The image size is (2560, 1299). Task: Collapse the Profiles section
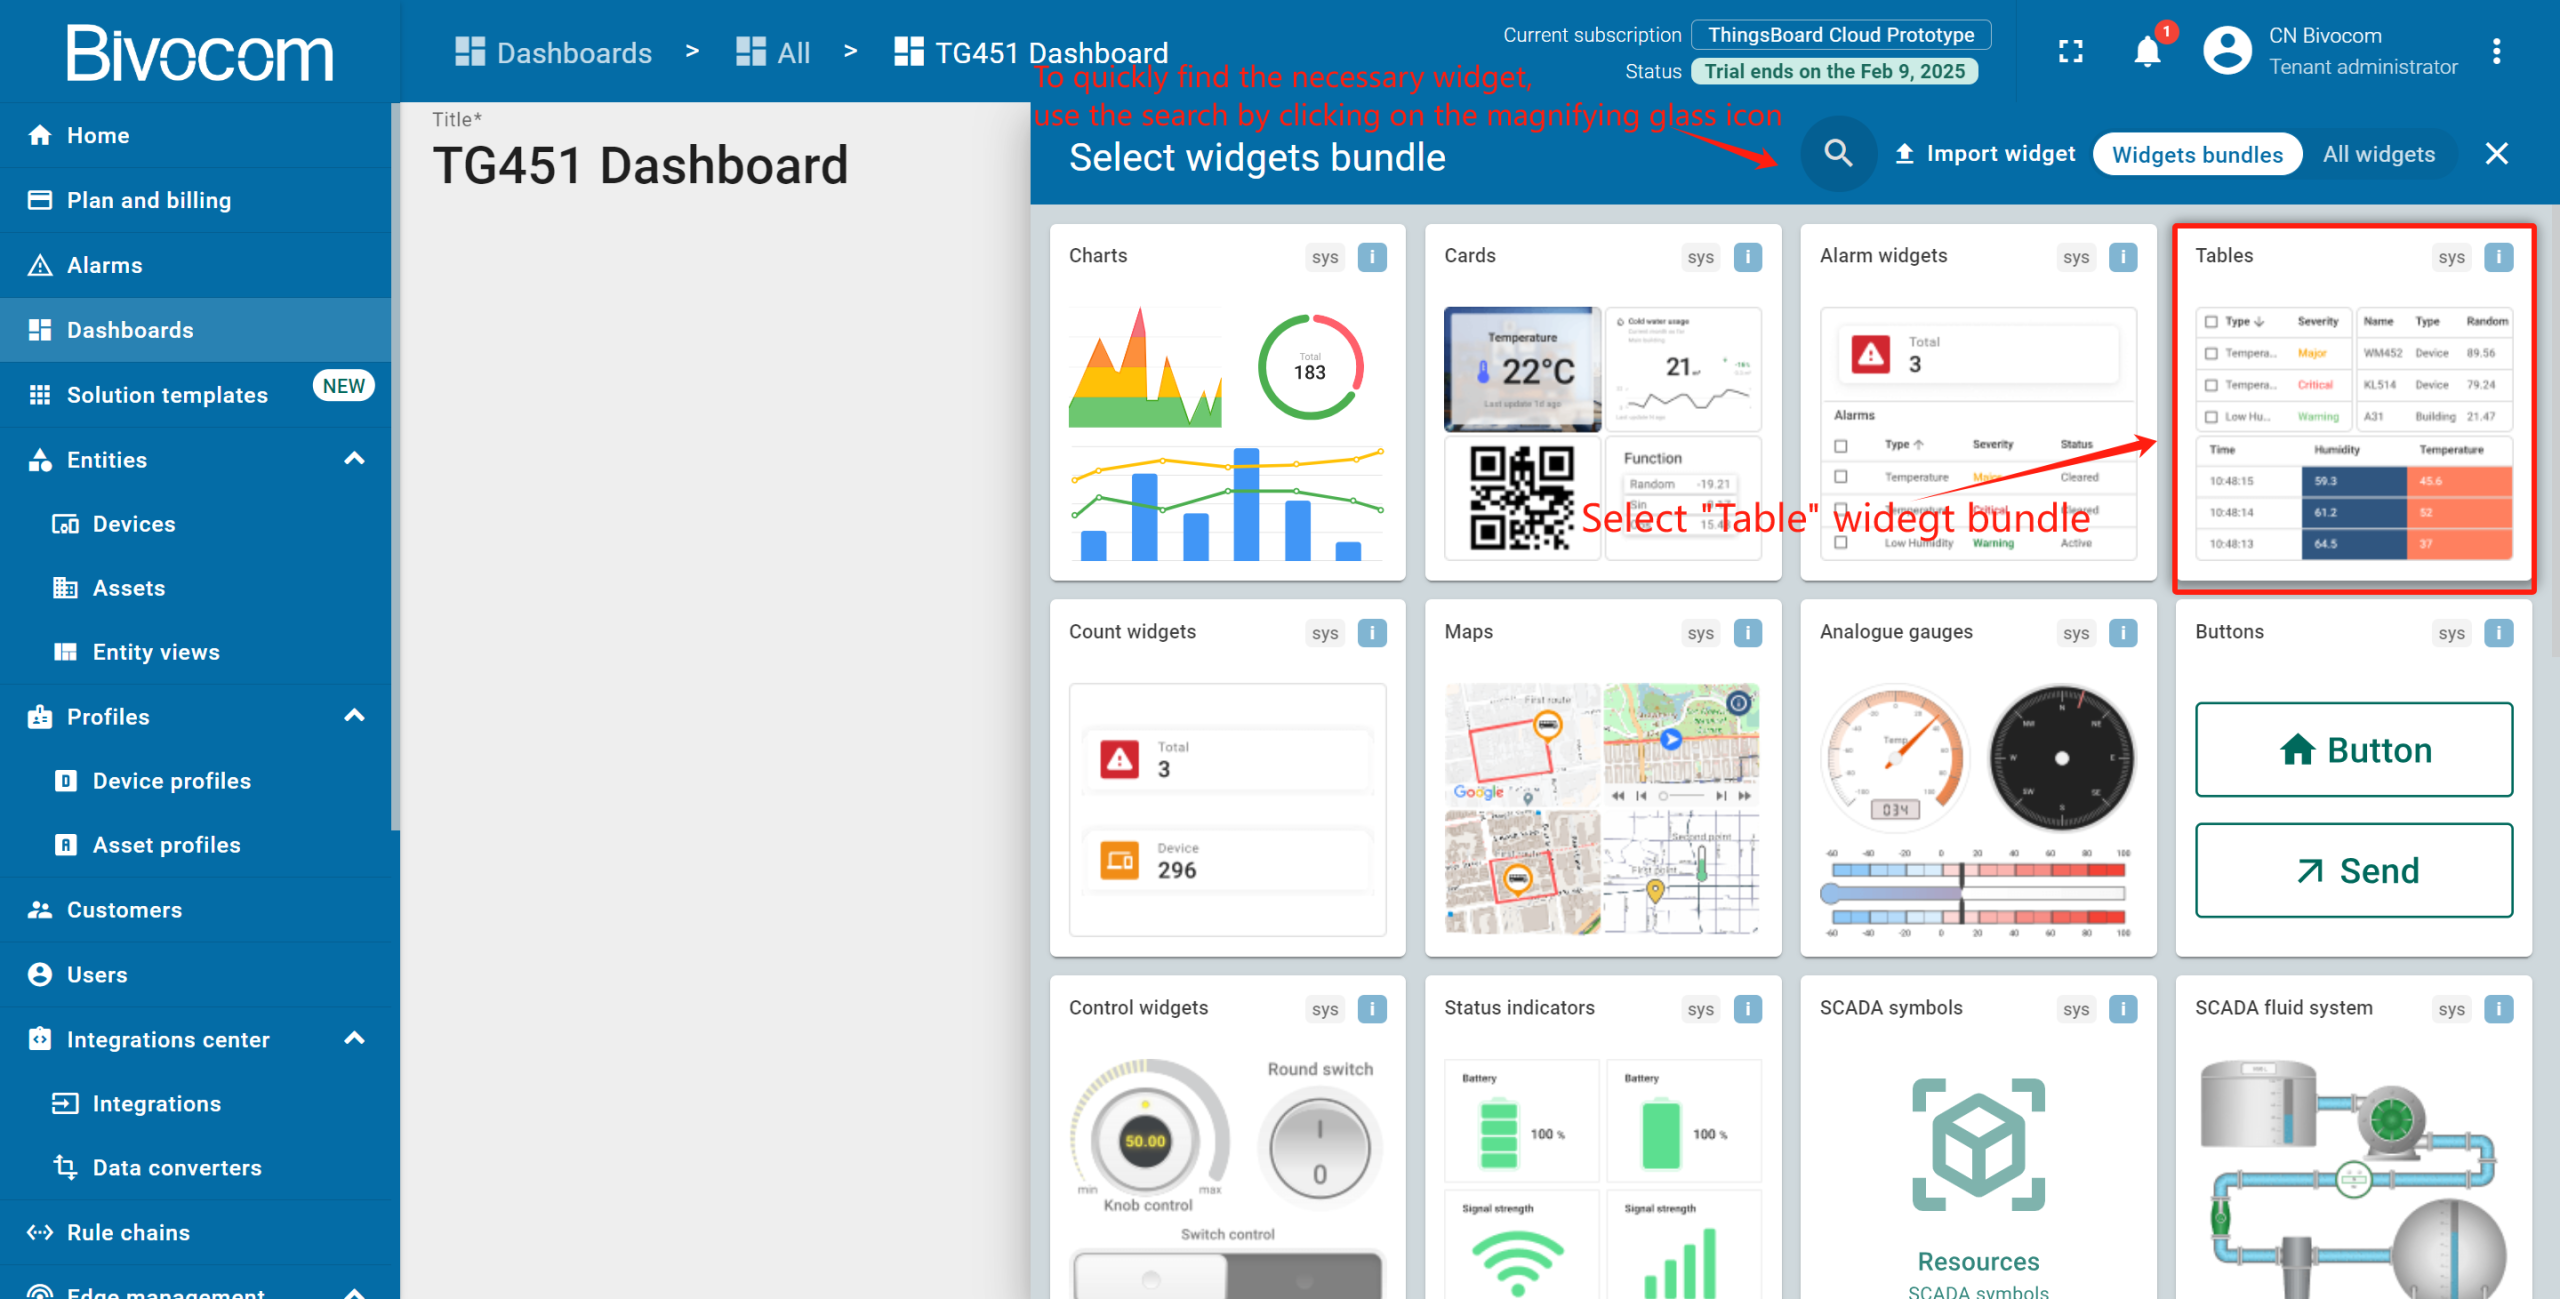[x=354, y=716]
